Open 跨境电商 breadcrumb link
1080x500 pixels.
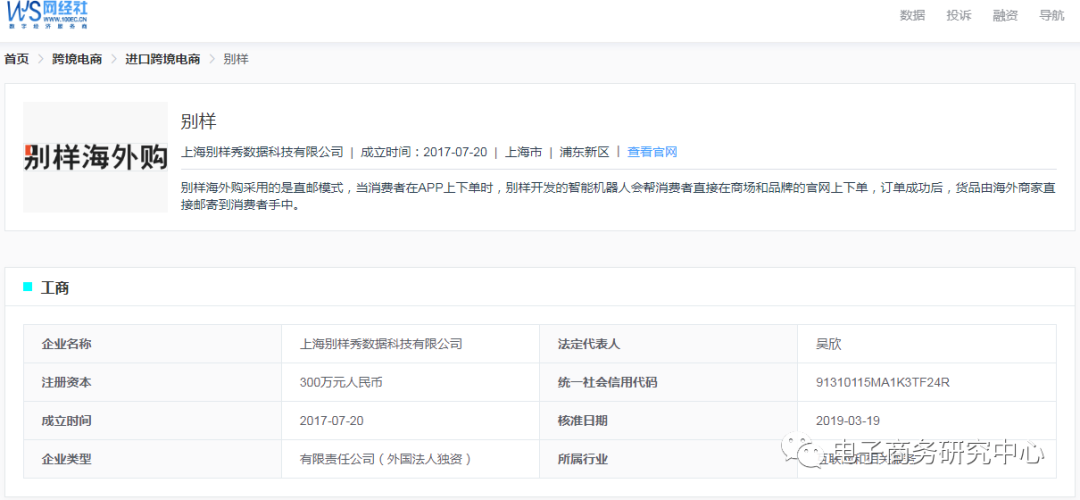click(77, 59)
